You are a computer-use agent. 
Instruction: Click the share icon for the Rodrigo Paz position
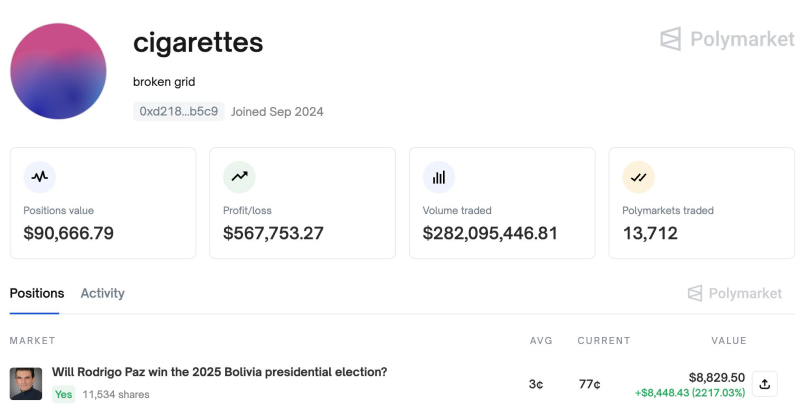click(764, 384)
